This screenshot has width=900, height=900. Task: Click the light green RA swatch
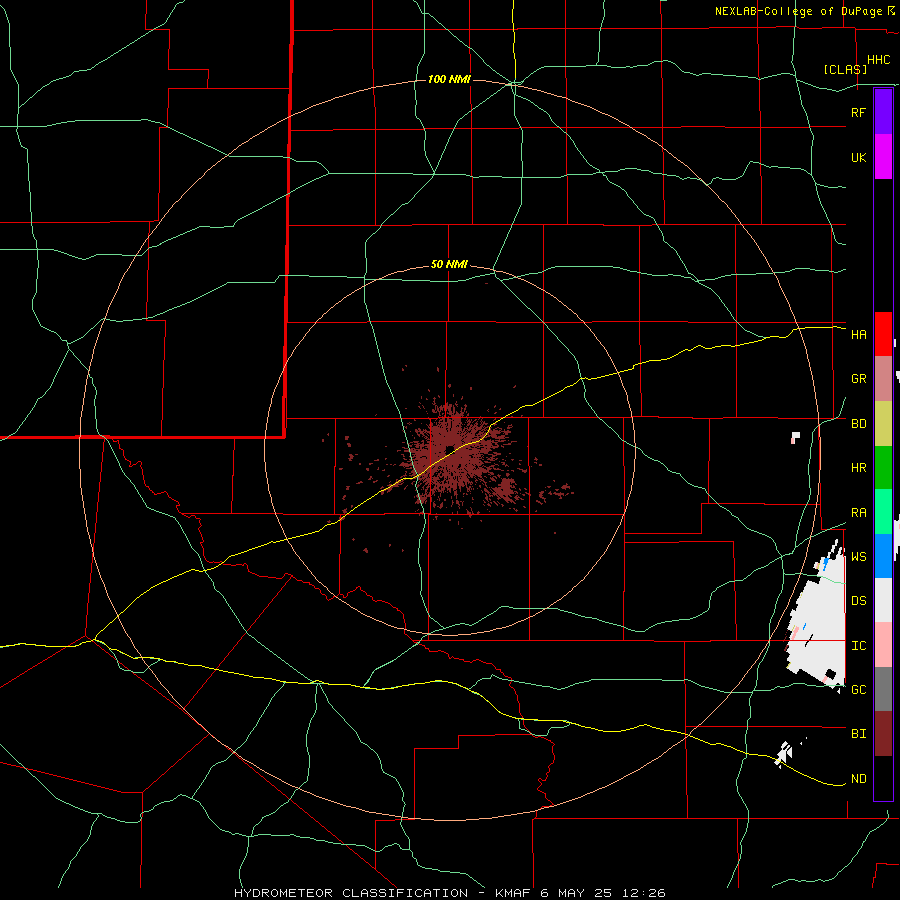click(883, 512)
